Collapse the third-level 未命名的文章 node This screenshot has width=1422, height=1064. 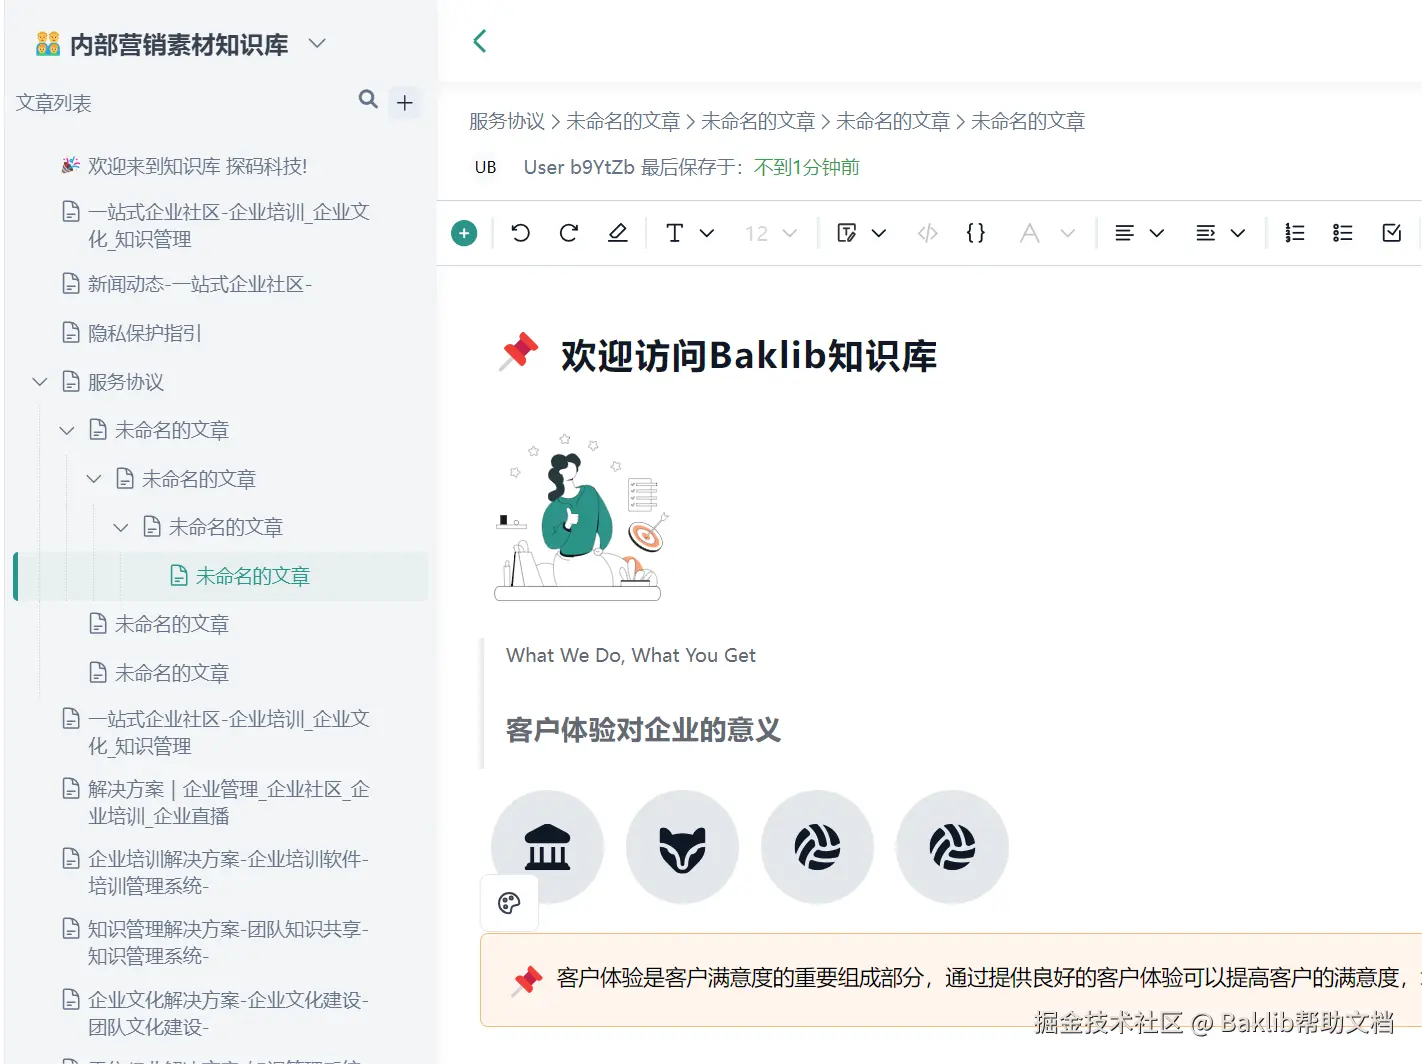pyautogui.click(x=121, y=527)
